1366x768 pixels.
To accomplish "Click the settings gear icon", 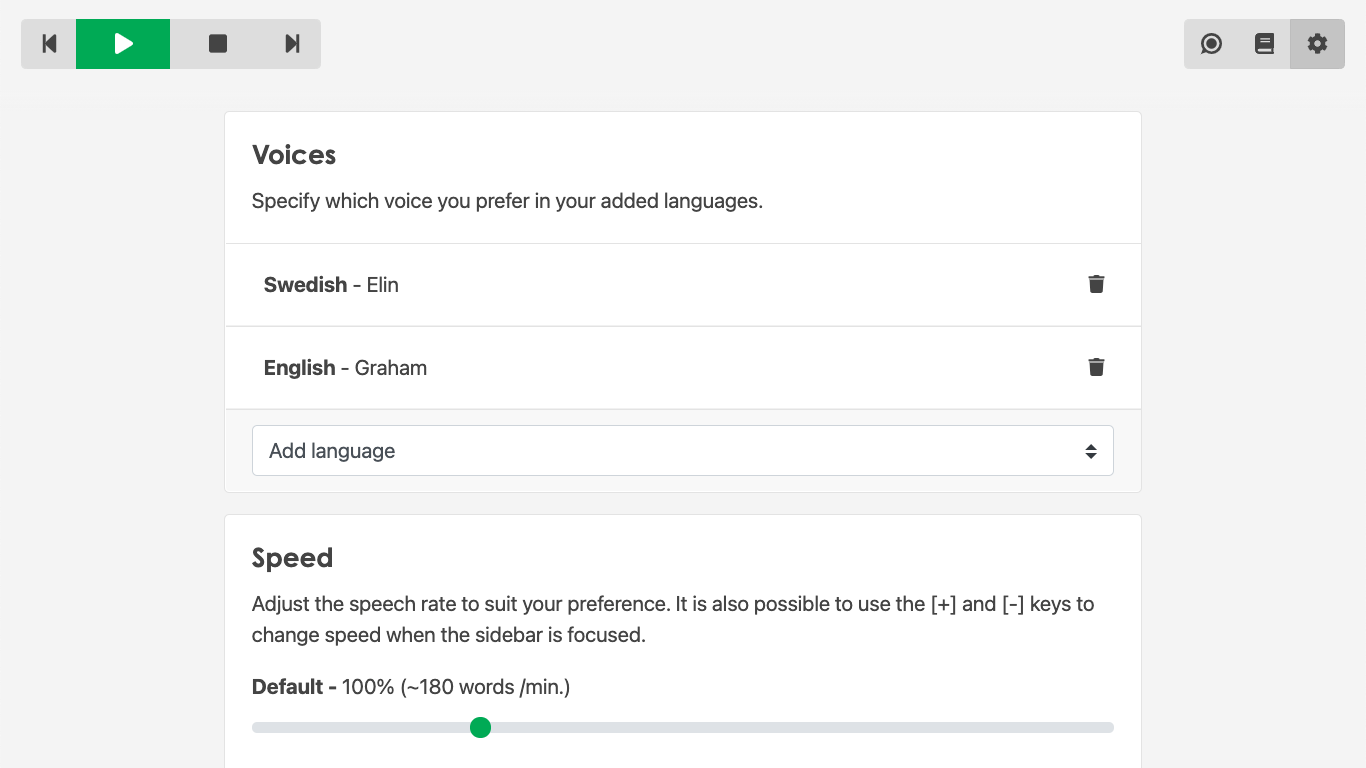I will coord(1317,44).
